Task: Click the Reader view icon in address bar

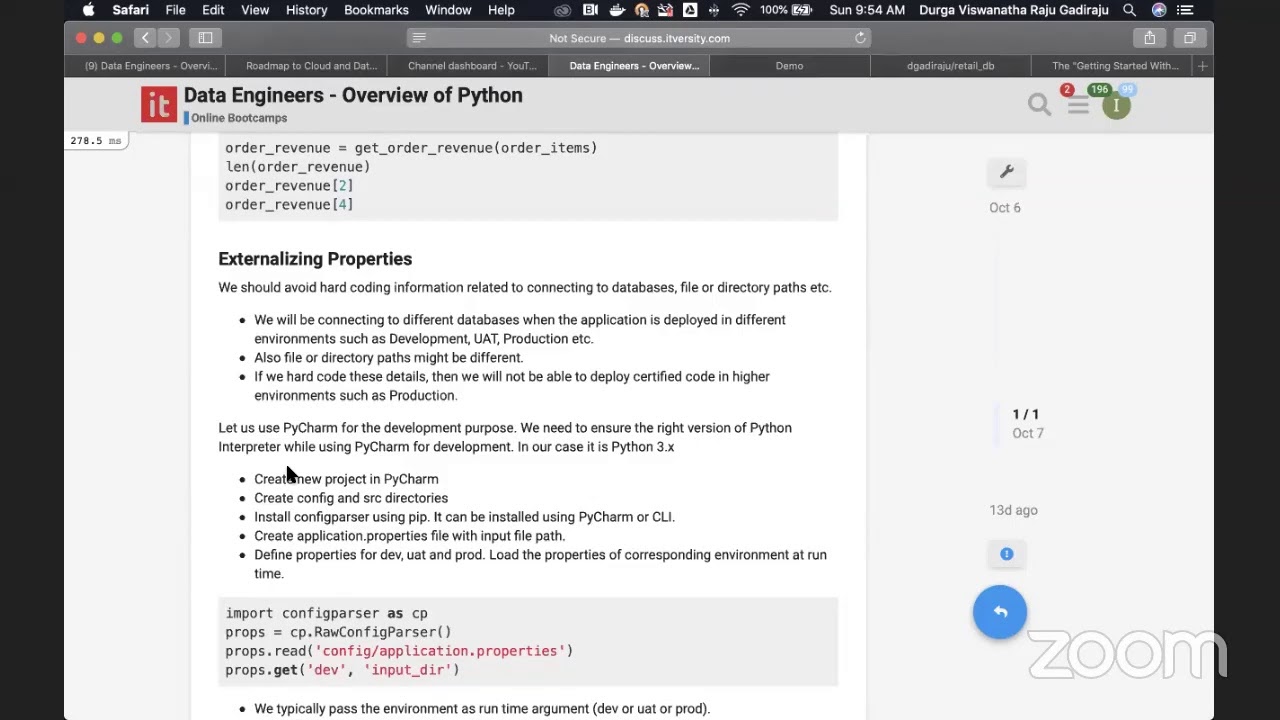Action: pos(419,38)
